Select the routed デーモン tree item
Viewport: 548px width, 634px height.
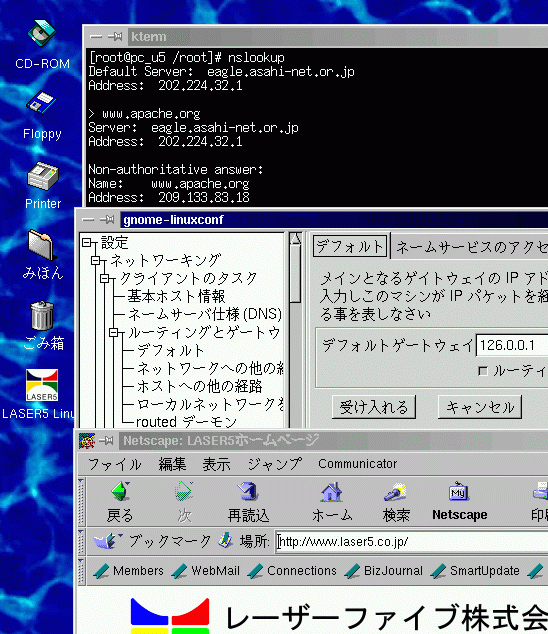186,422
